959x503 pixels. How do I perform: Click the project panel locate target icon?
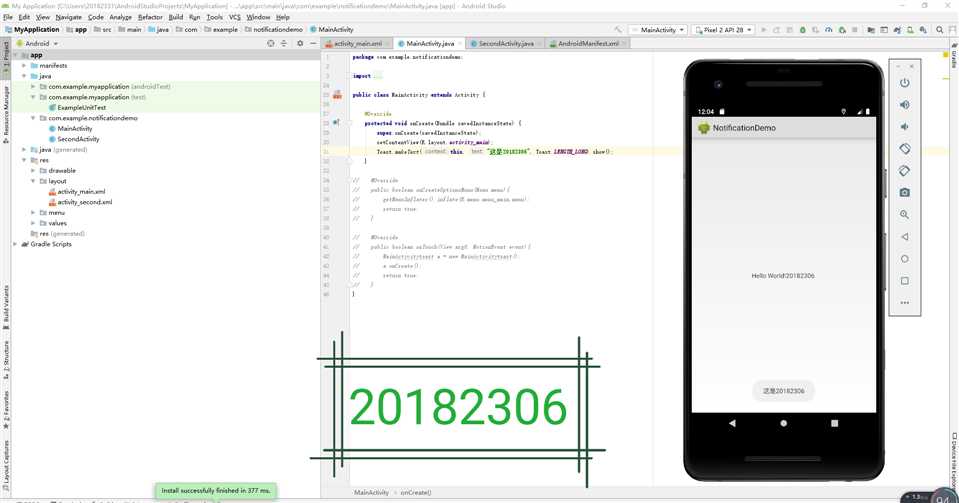click(271, 43)
